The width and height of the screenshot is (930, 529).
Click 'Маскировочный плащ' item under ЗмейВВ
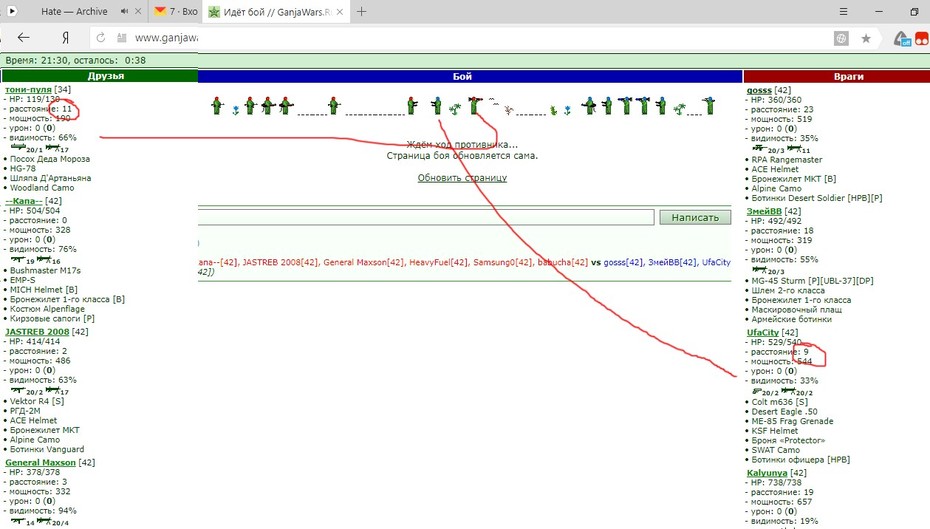796,310
